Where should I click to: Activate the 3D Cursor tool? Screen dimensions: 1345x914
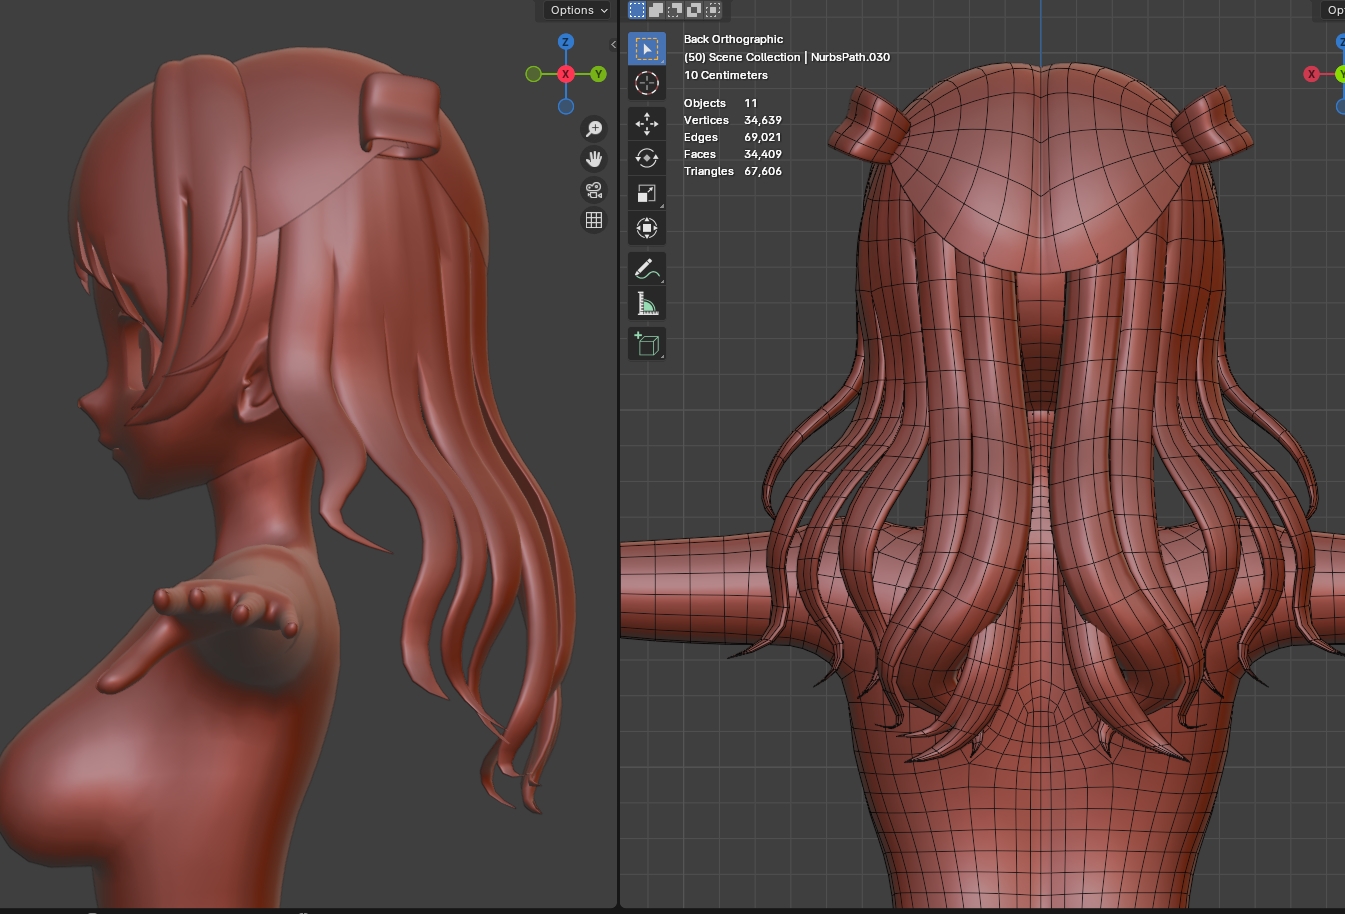click(647, 83)
